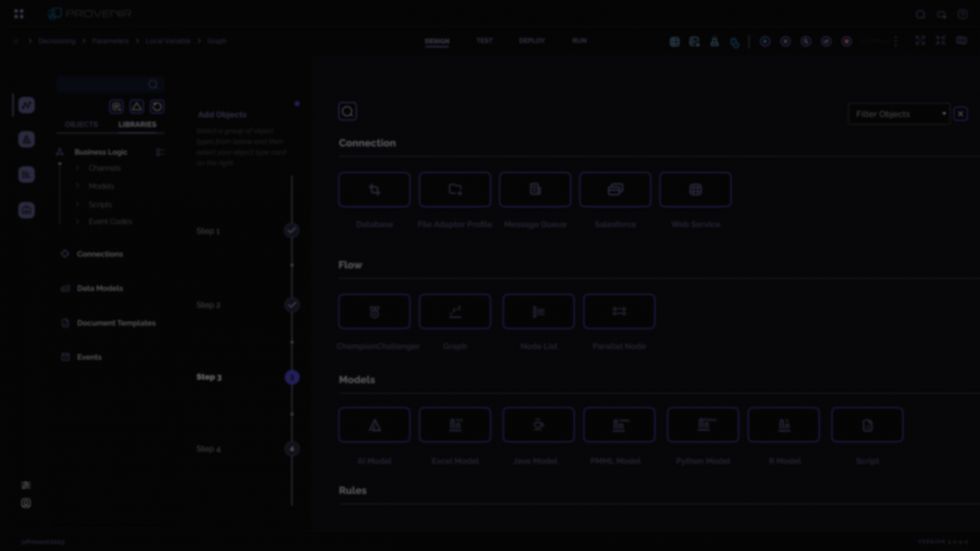
Task: Click the first left sidebar chart icon
Action: 26,105
